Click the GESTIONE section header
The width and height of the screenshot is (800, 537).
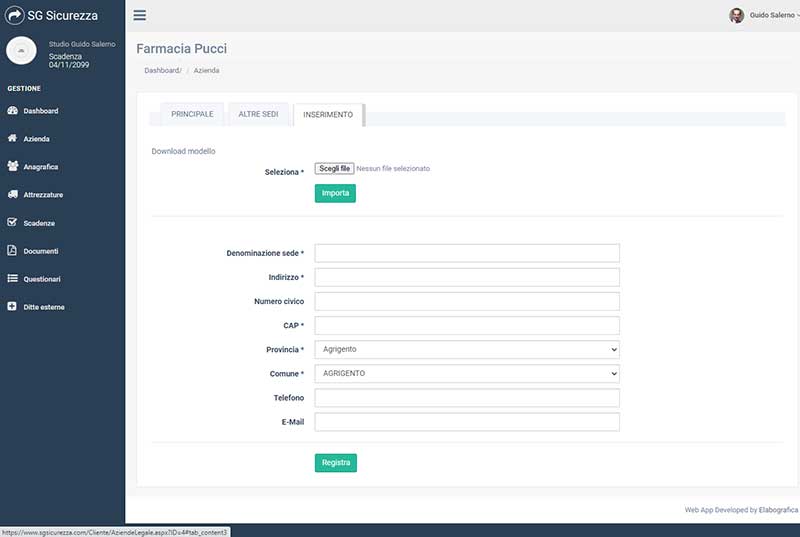24,88
